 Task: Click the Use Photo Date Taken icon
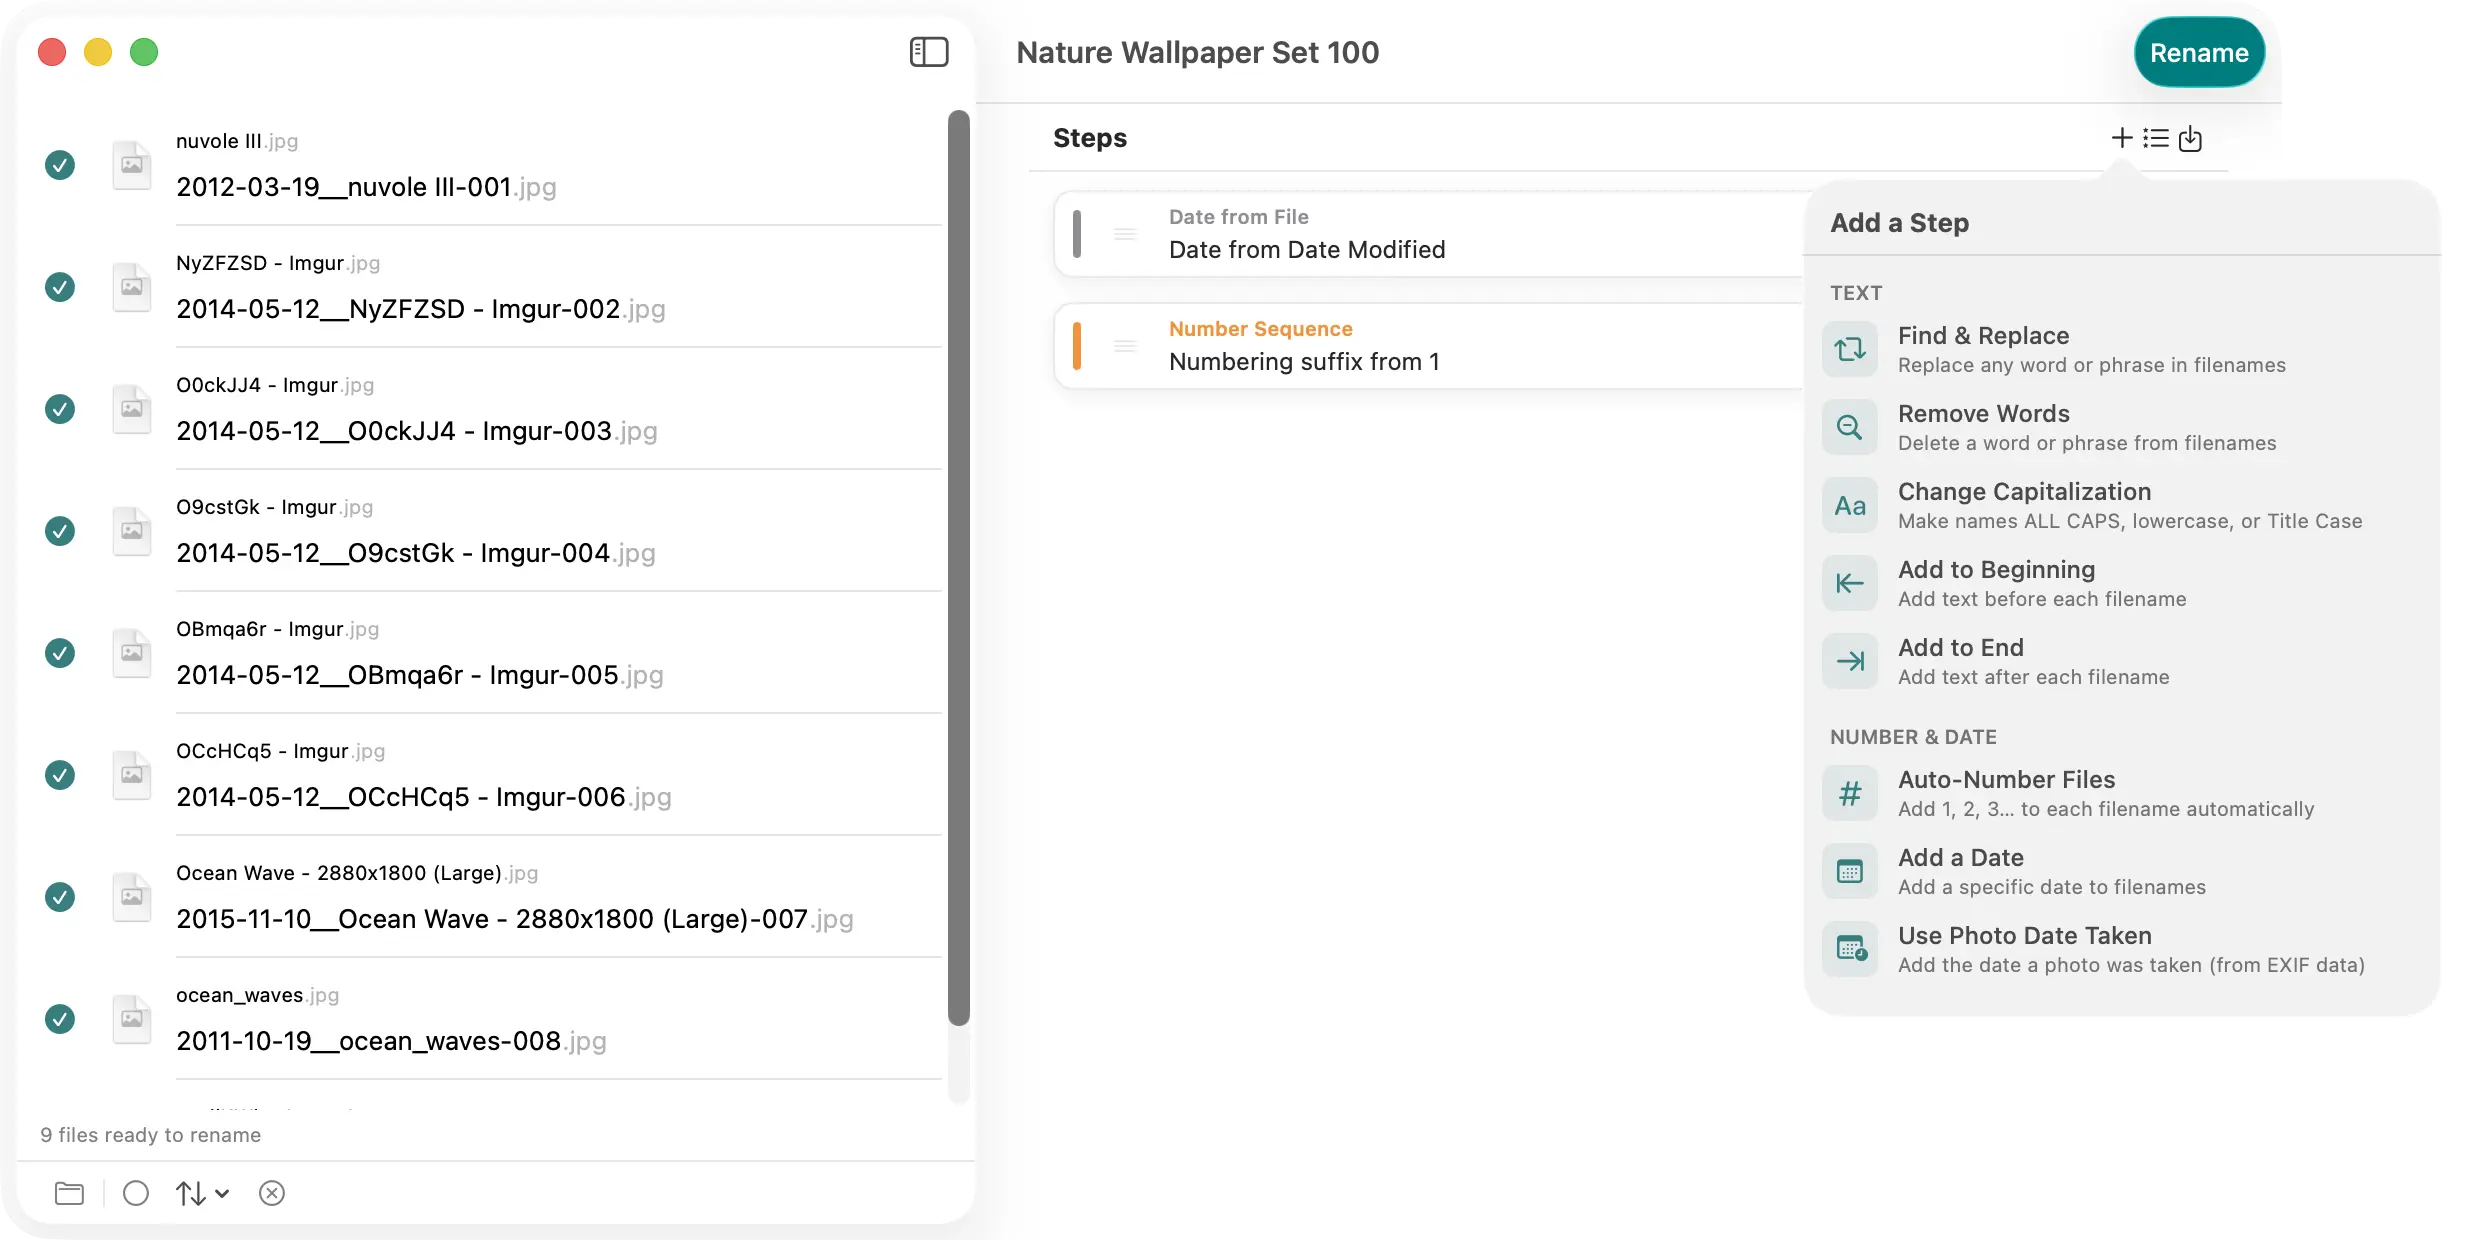point(1850,949)
